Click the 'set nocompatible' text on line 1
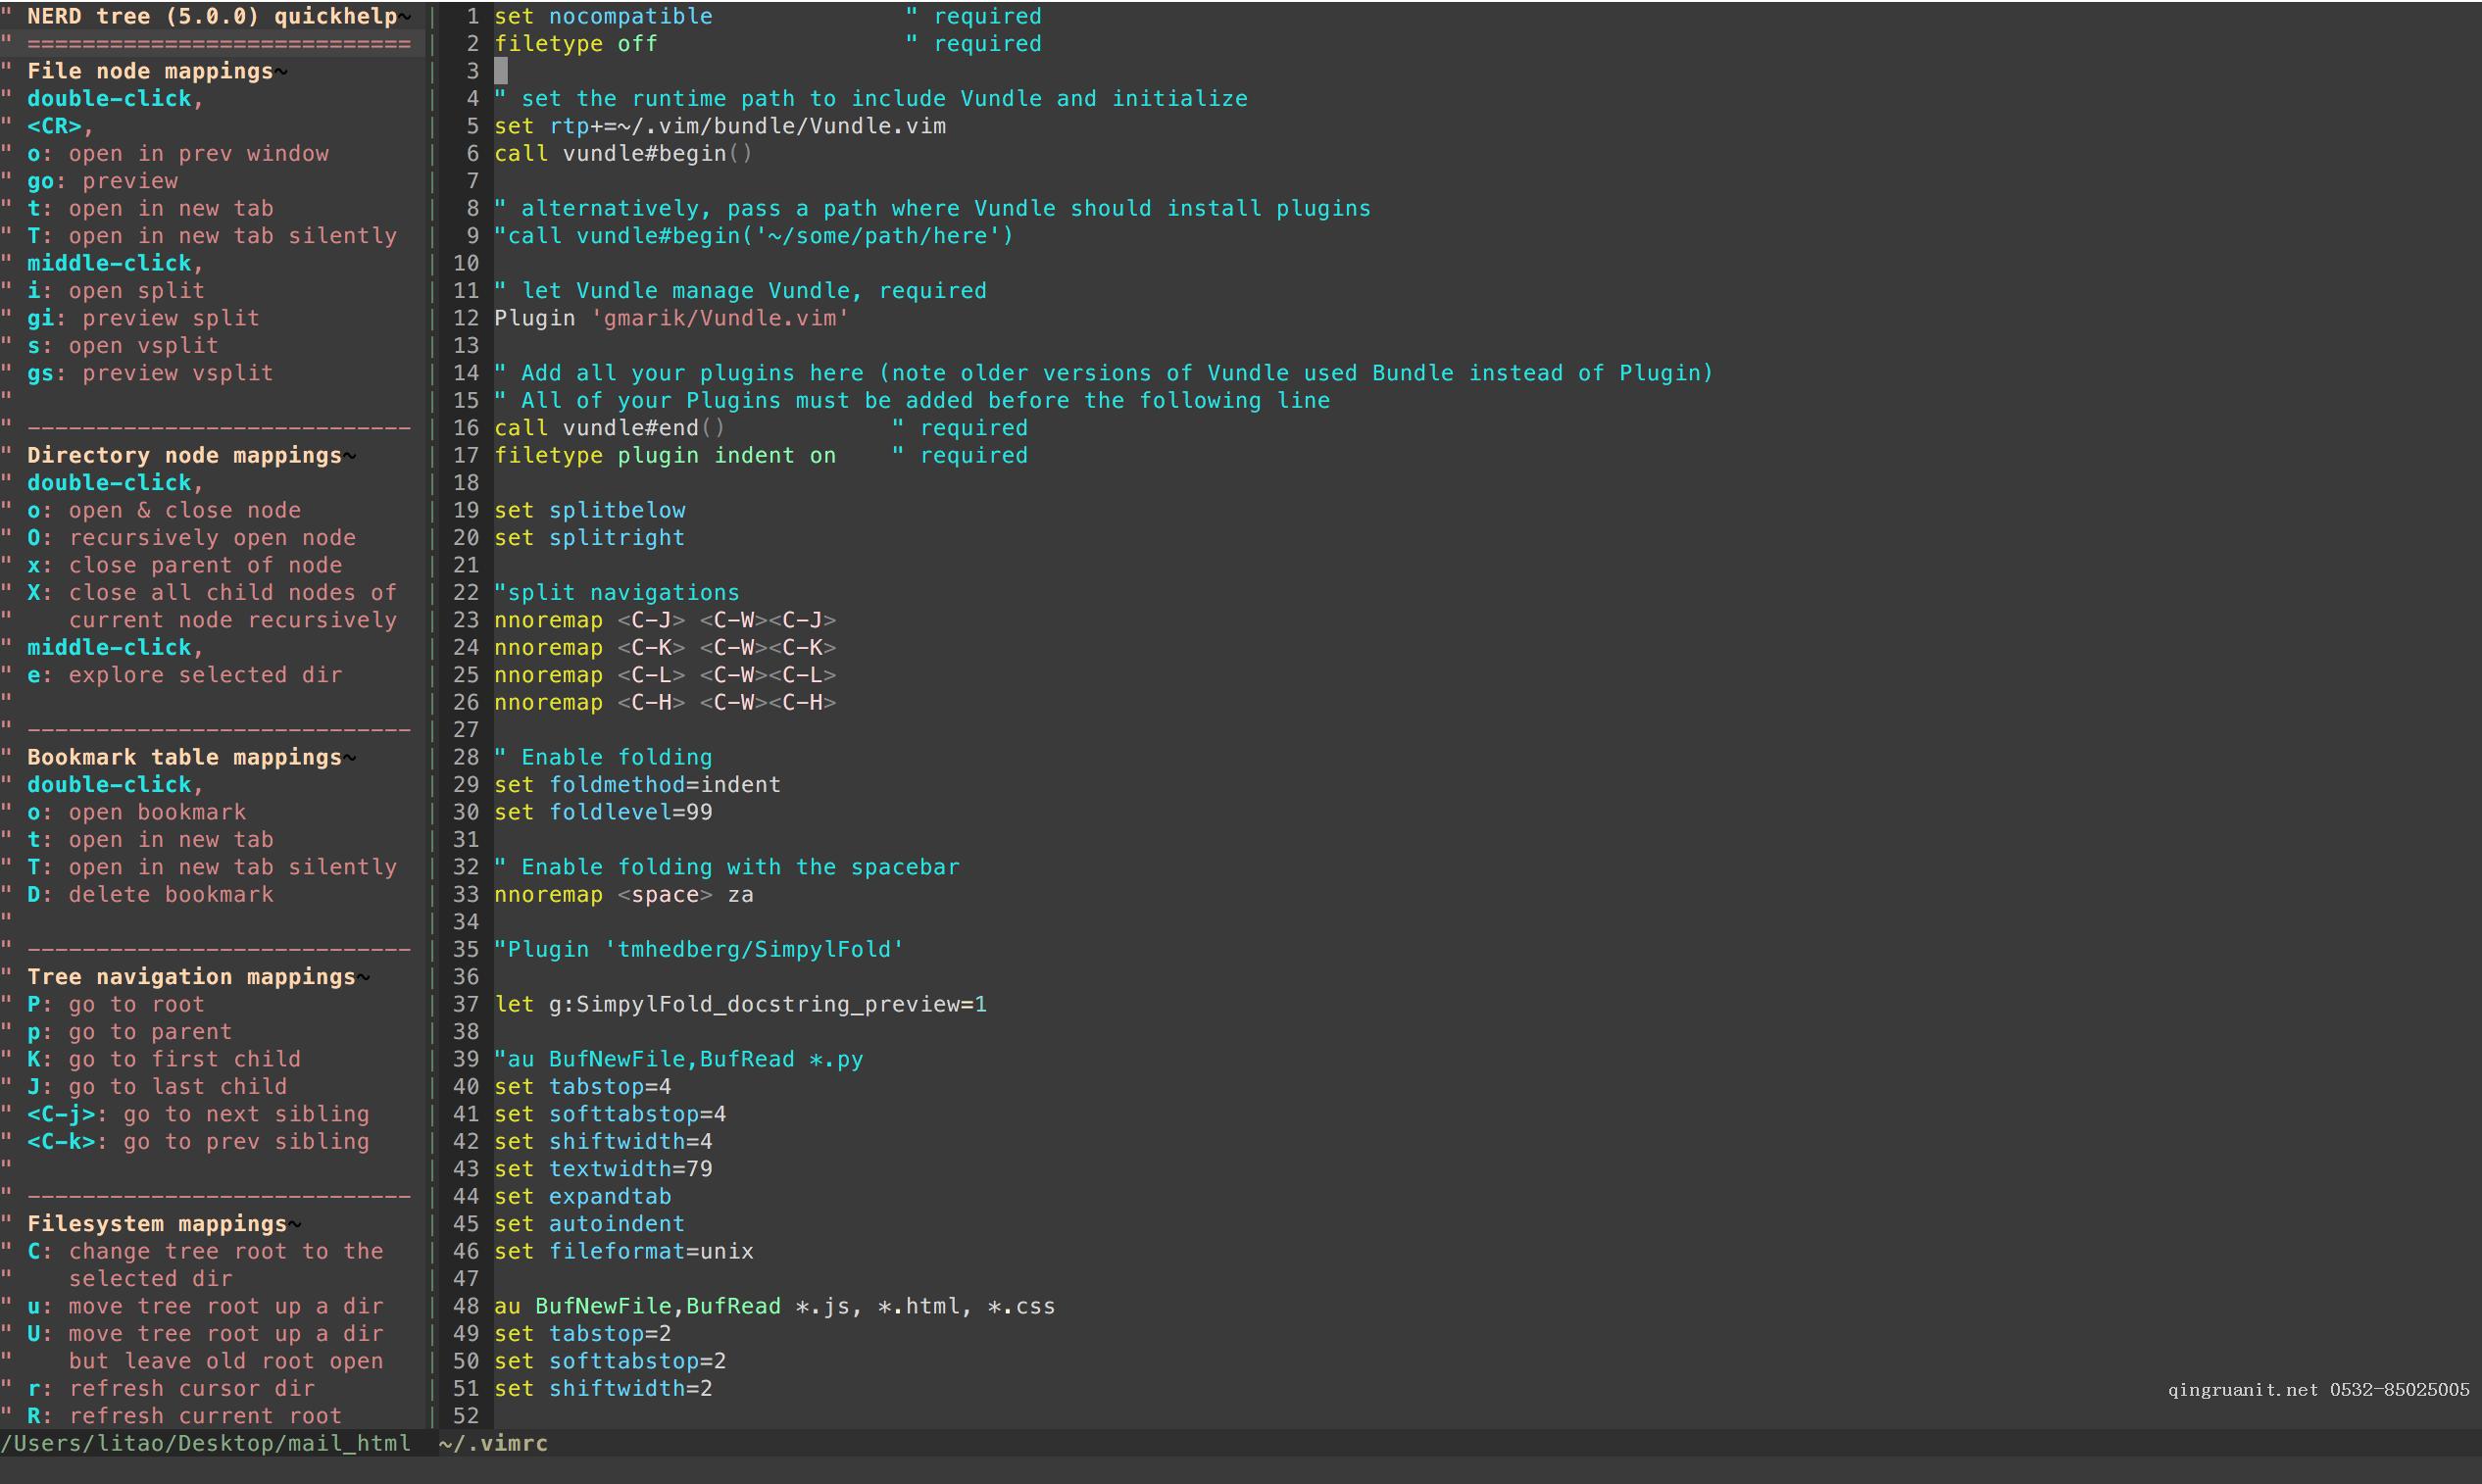Image resolution: width=2482 pixels, height=1484 pixels. point(603,16)
